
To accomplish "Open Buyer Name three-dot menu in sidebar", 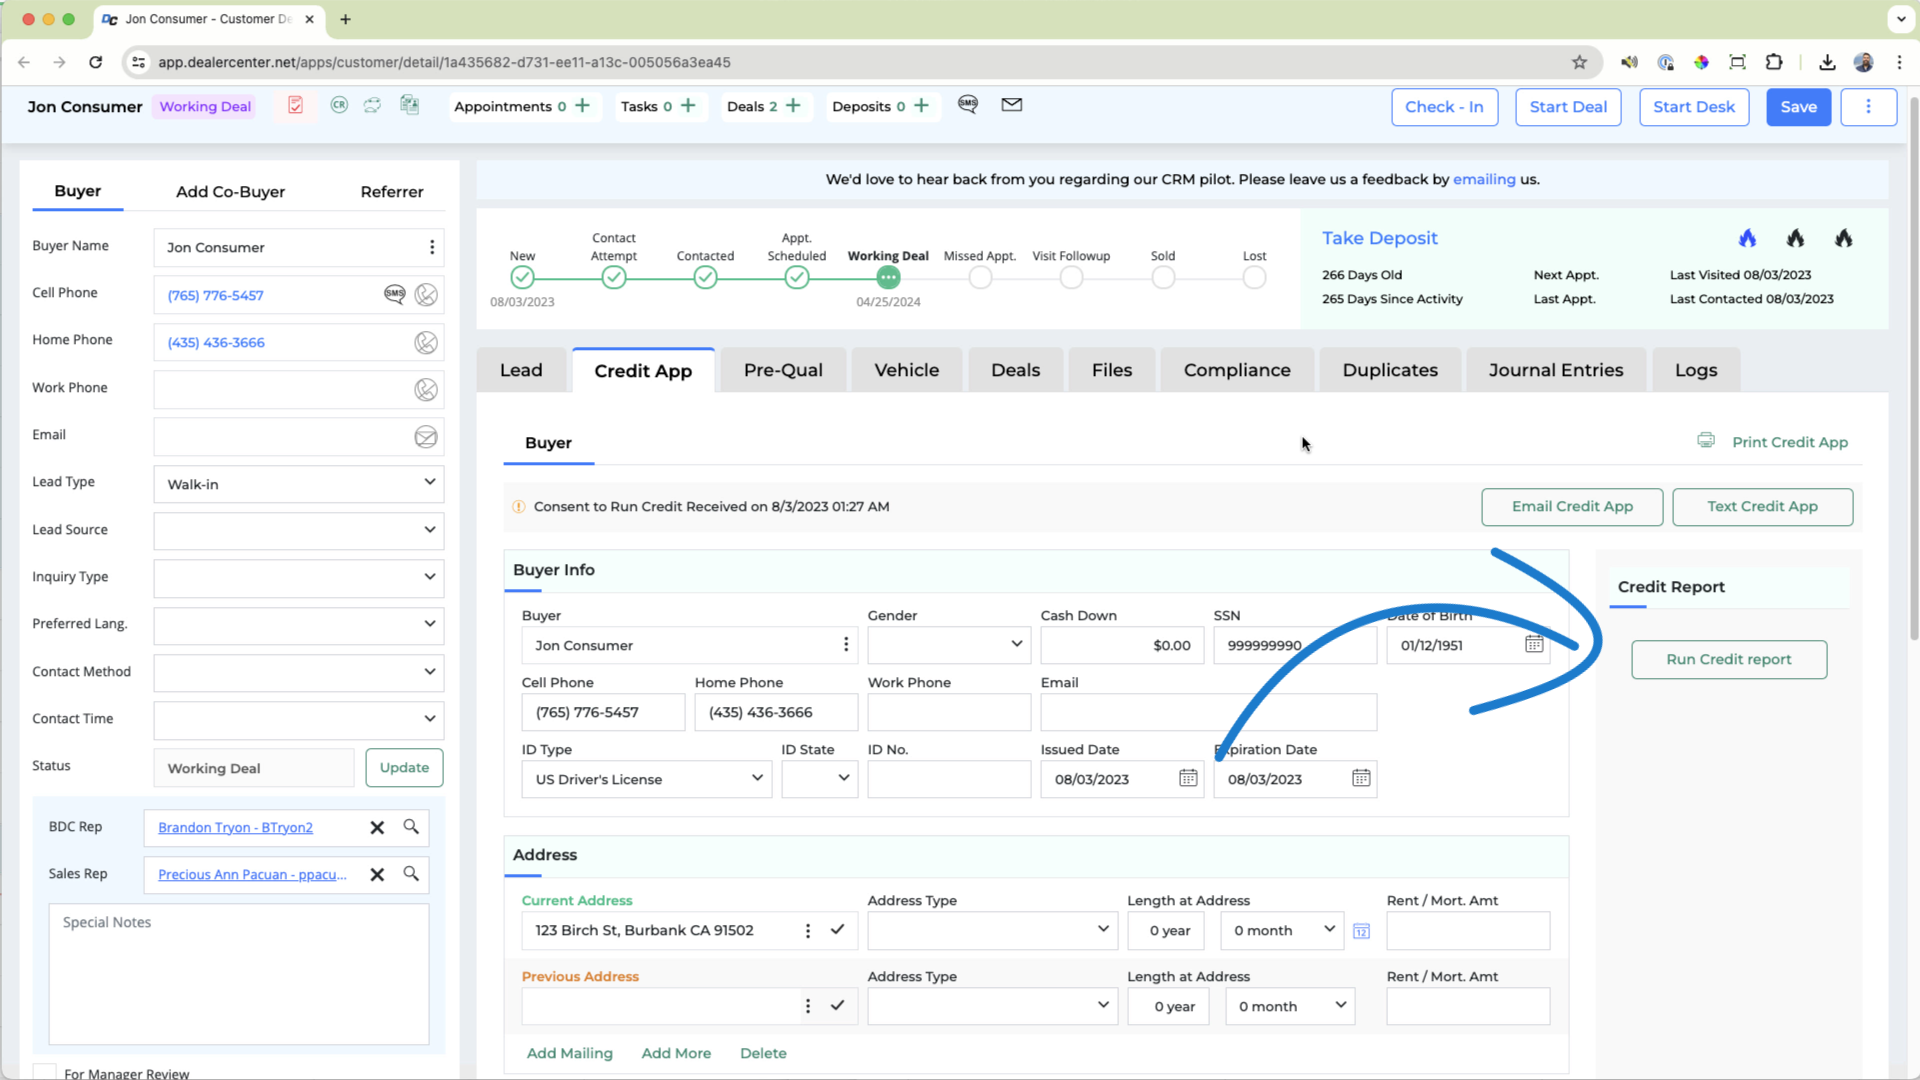I will pyautogui.click(x=432, y=247).
